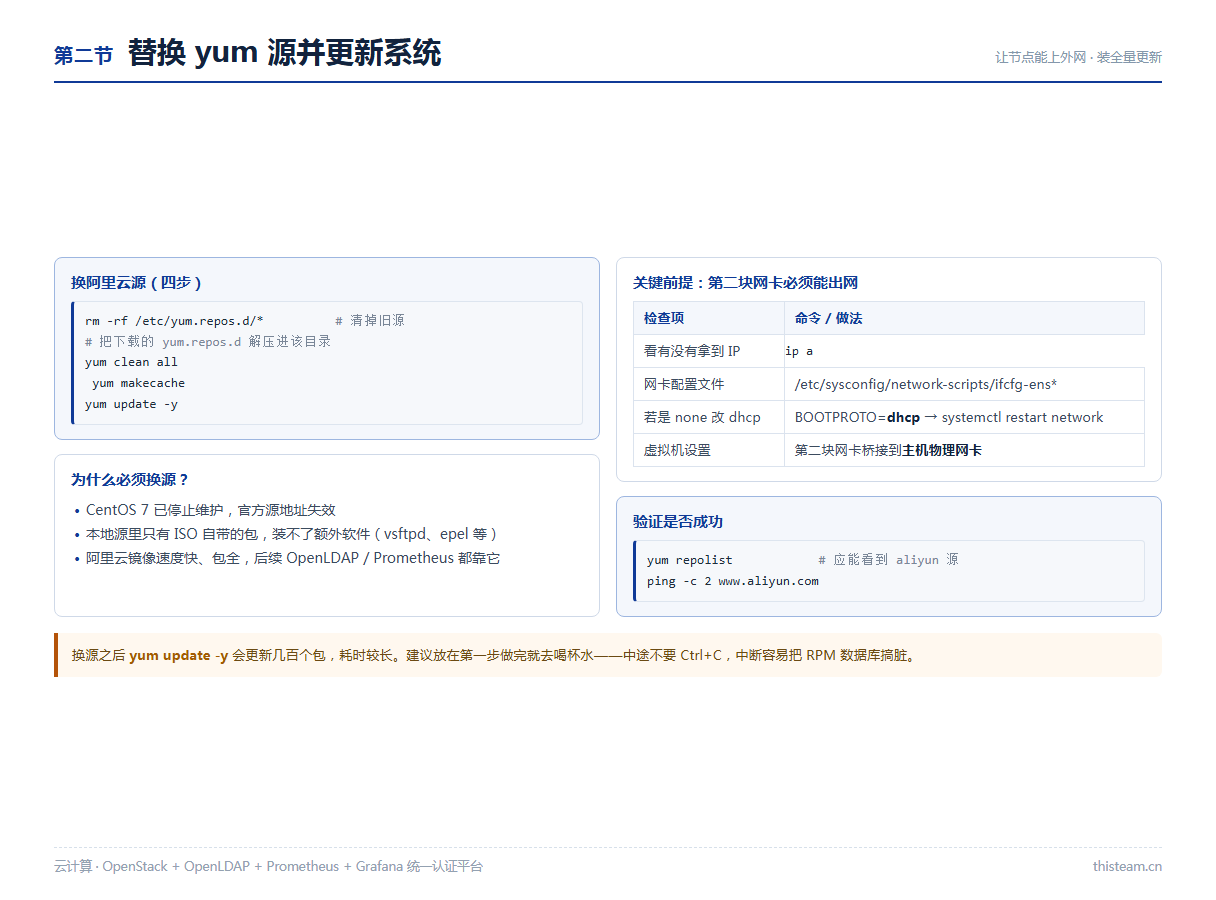Click the bullet about '本地源里只有 ISO 自带的包'
The height and width of the screenshot is (900, 1216).
coord(292,534)
